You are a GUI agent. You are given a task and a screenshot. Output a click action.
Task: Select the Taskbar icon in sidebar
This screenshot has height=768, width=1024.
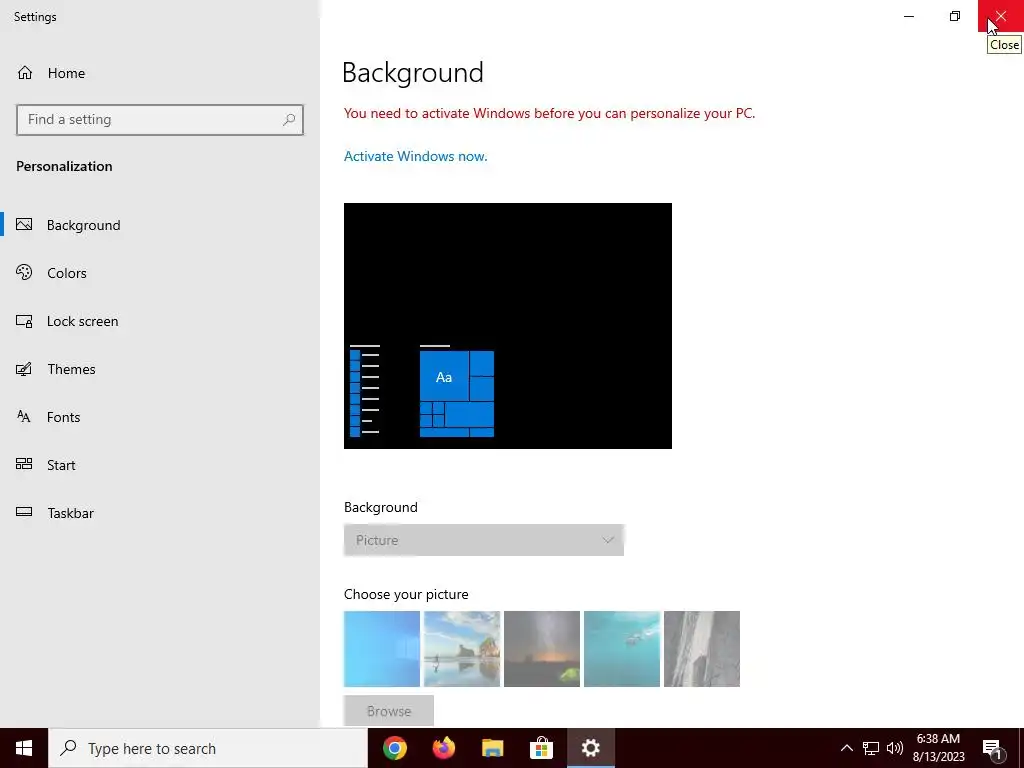[24, 512]
